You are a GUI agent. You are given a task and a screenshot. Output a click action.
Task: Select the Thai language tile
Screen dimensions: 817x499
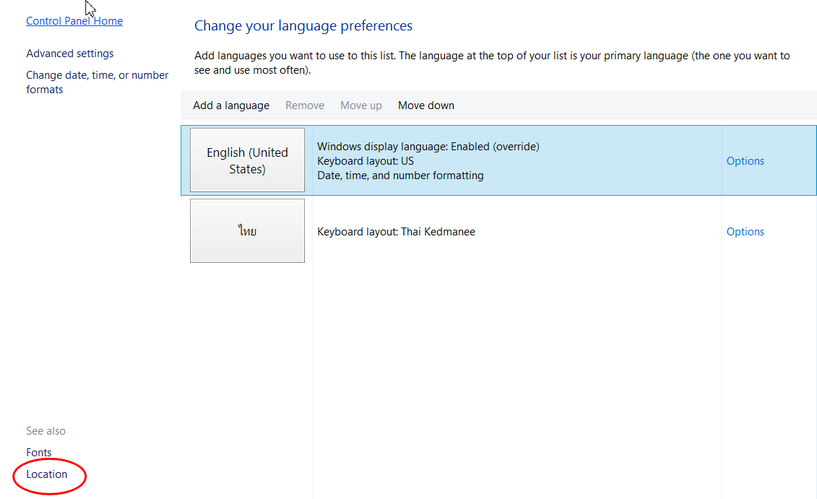pos(247,231)
